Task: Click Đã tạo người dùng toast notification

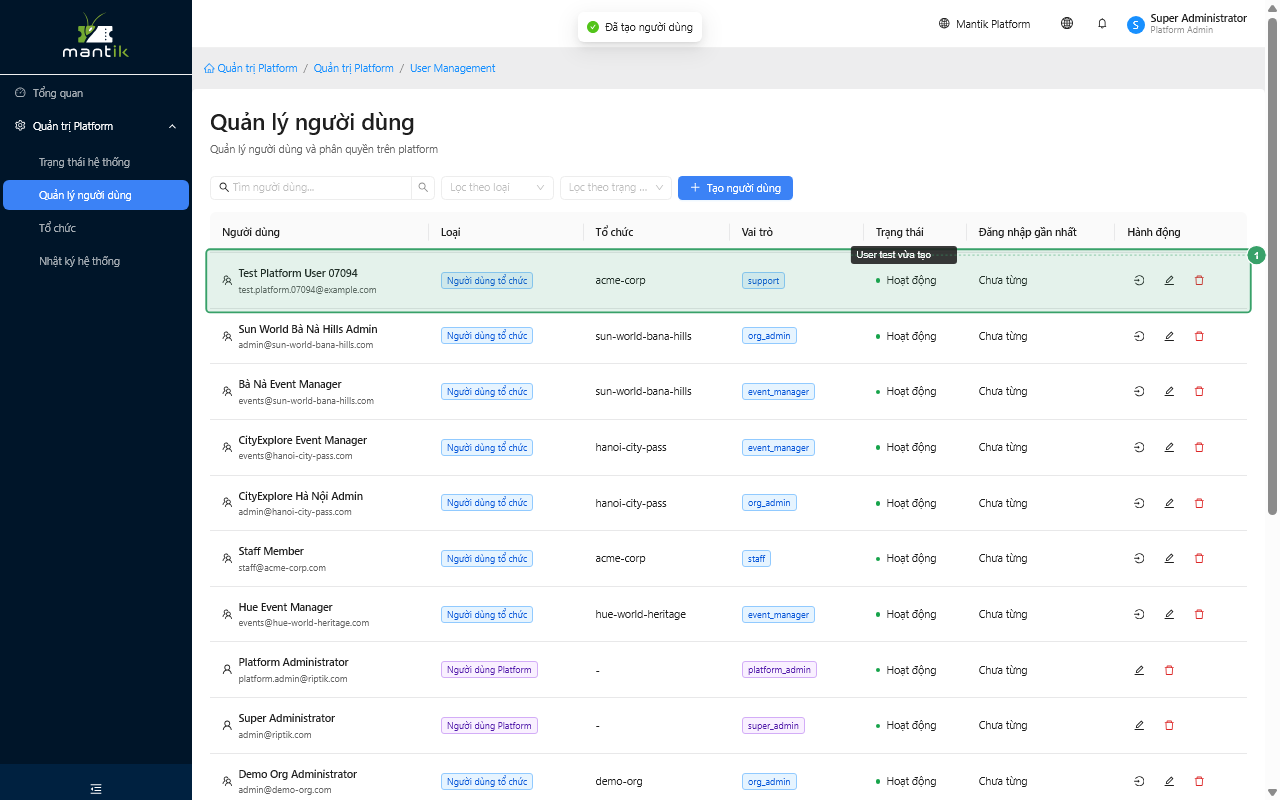Action: coord(640,27)
